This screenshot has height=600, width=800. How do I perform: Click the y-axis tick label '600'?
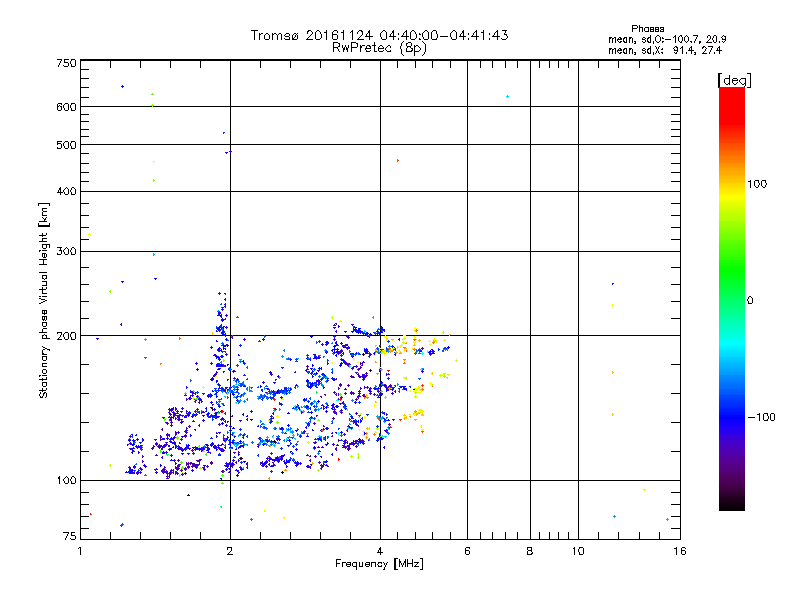(66, 107)
